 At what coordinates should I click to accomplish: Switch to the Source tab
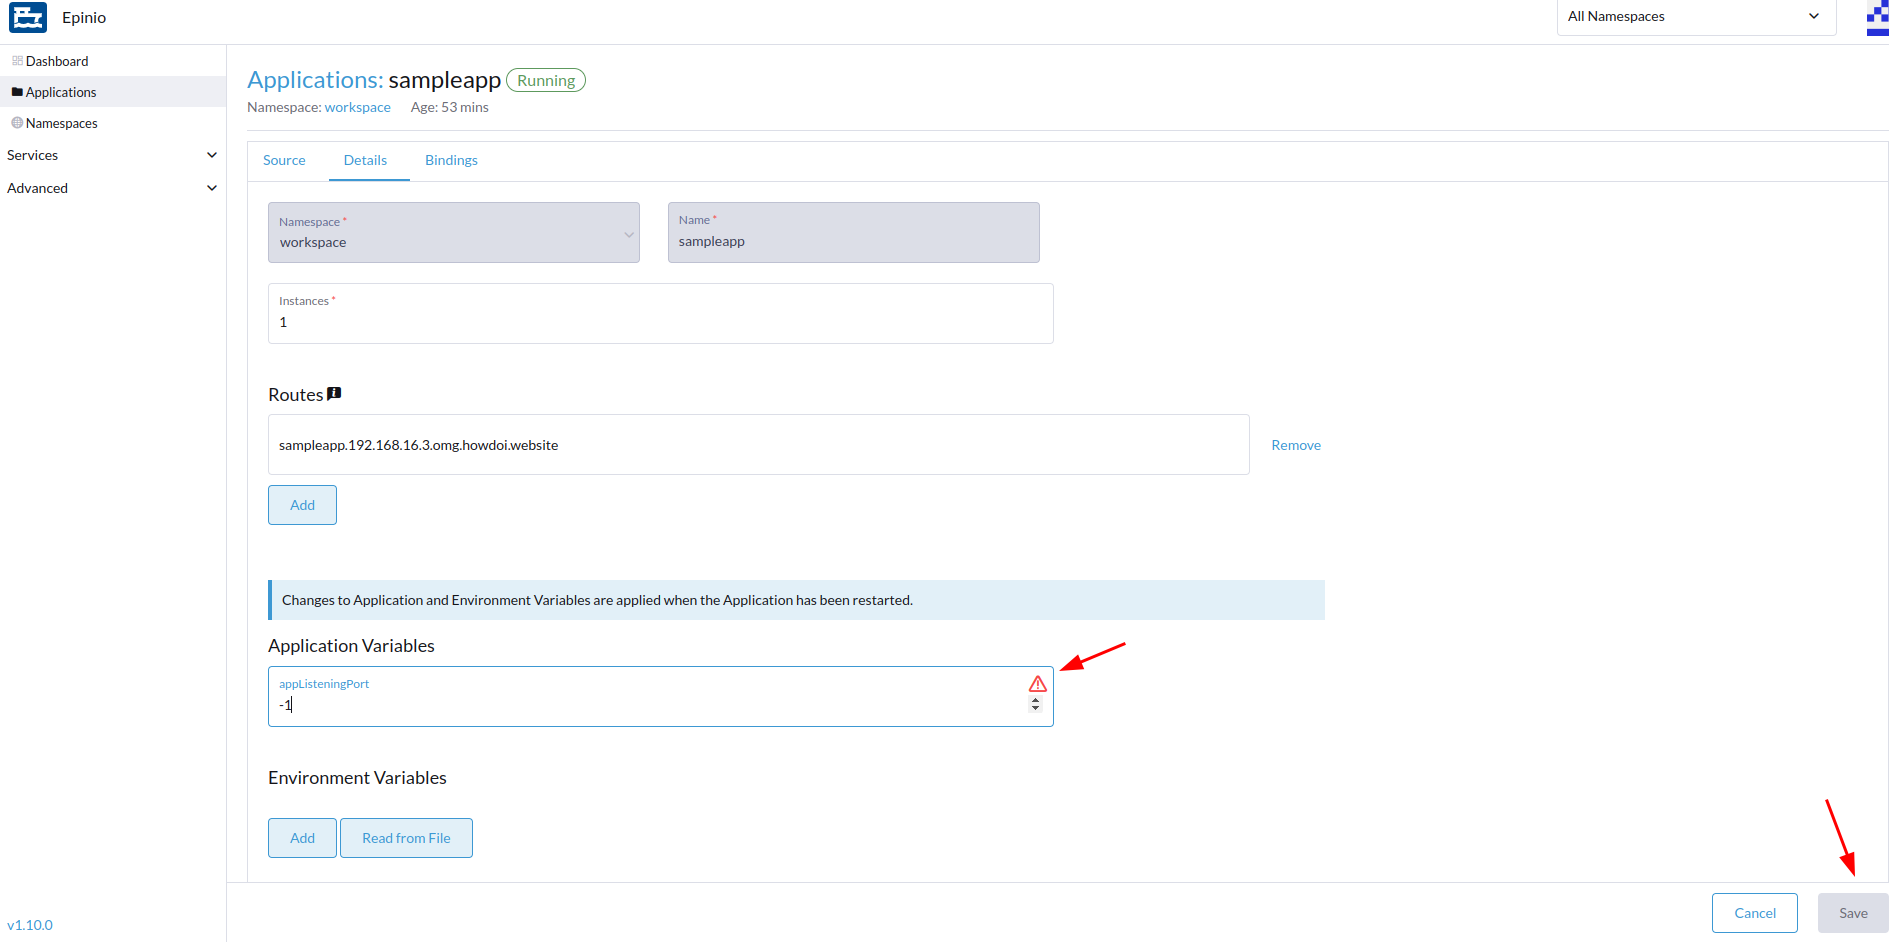pos(284,160)
